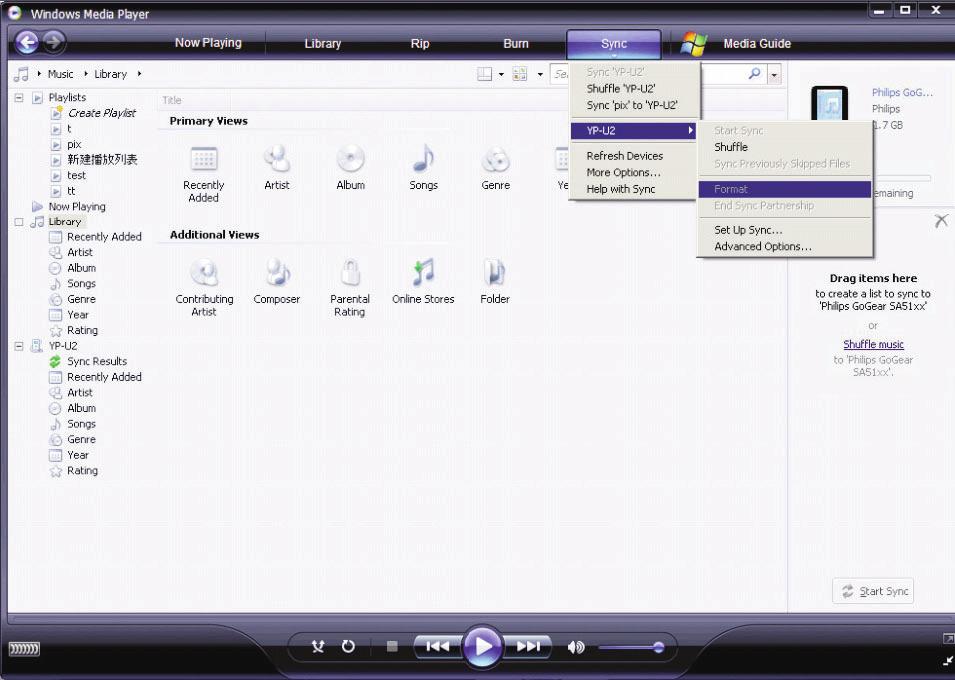
Task: Click the Next track button
Action: (529, 646)
